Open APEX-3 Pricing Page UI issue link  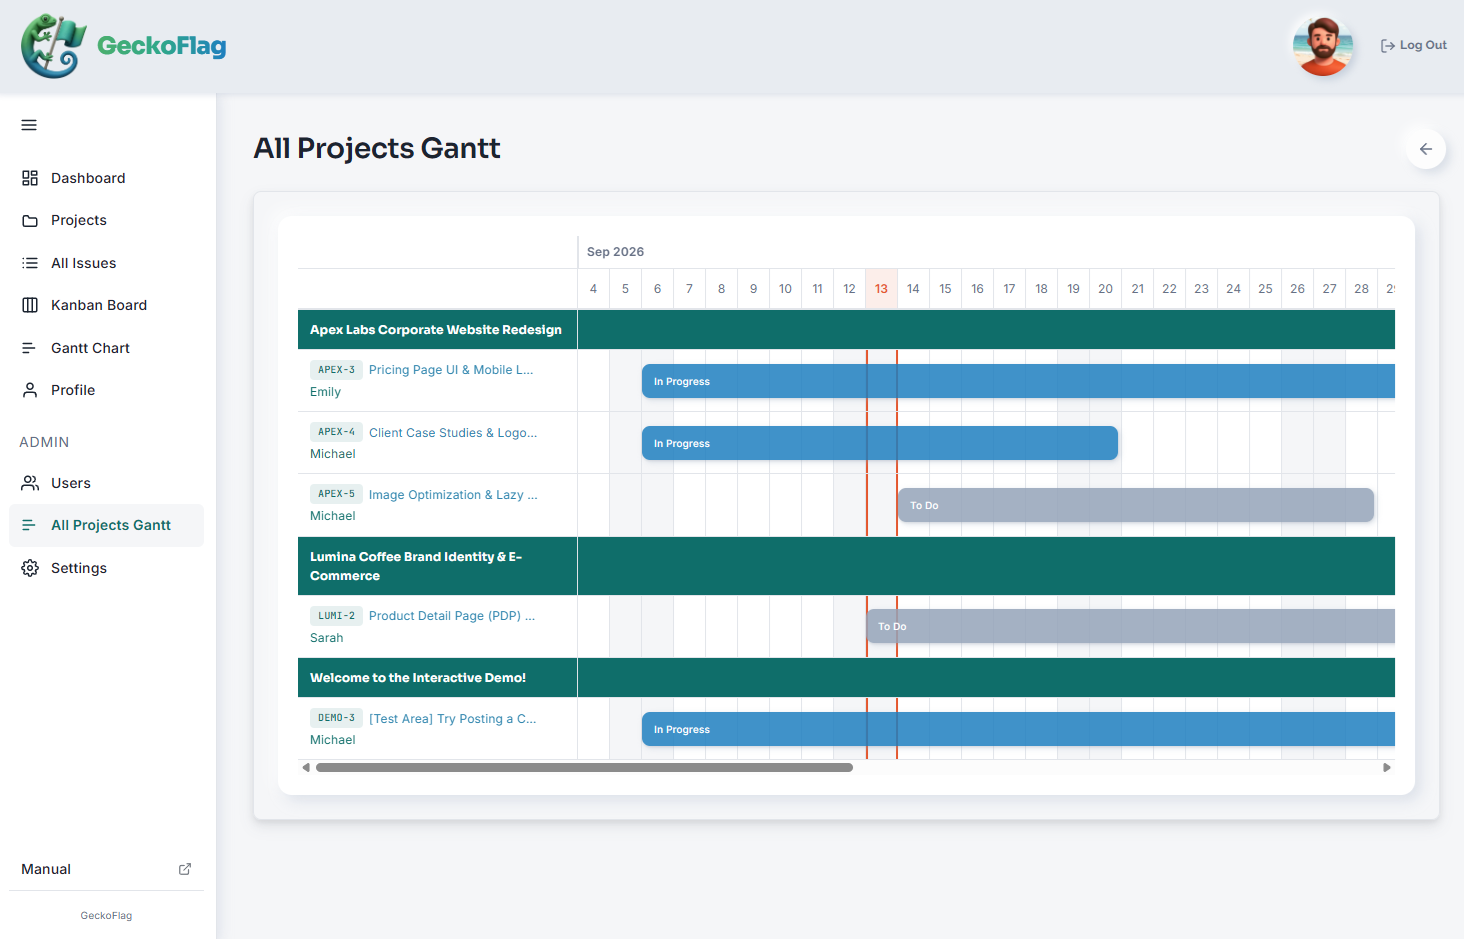click(451, 370)
